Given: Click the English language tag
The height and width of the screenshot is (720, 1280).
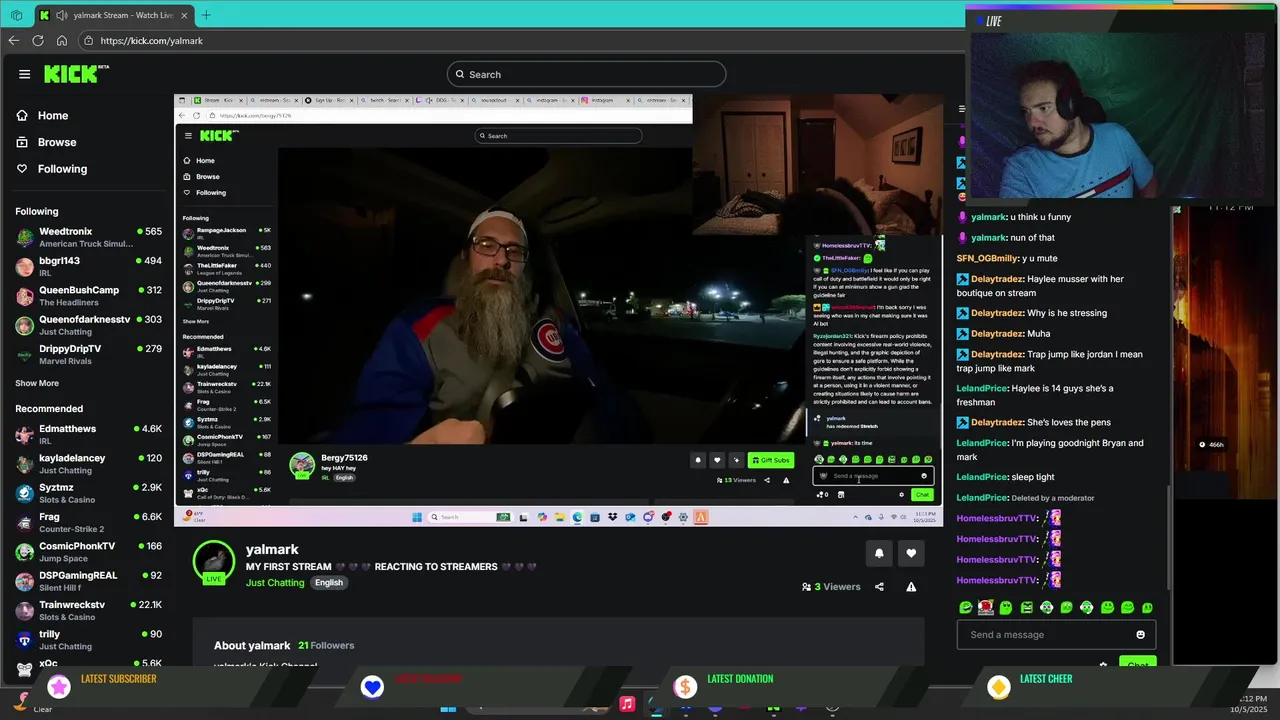Looking at the screenshot, I should tap(329, 583).
